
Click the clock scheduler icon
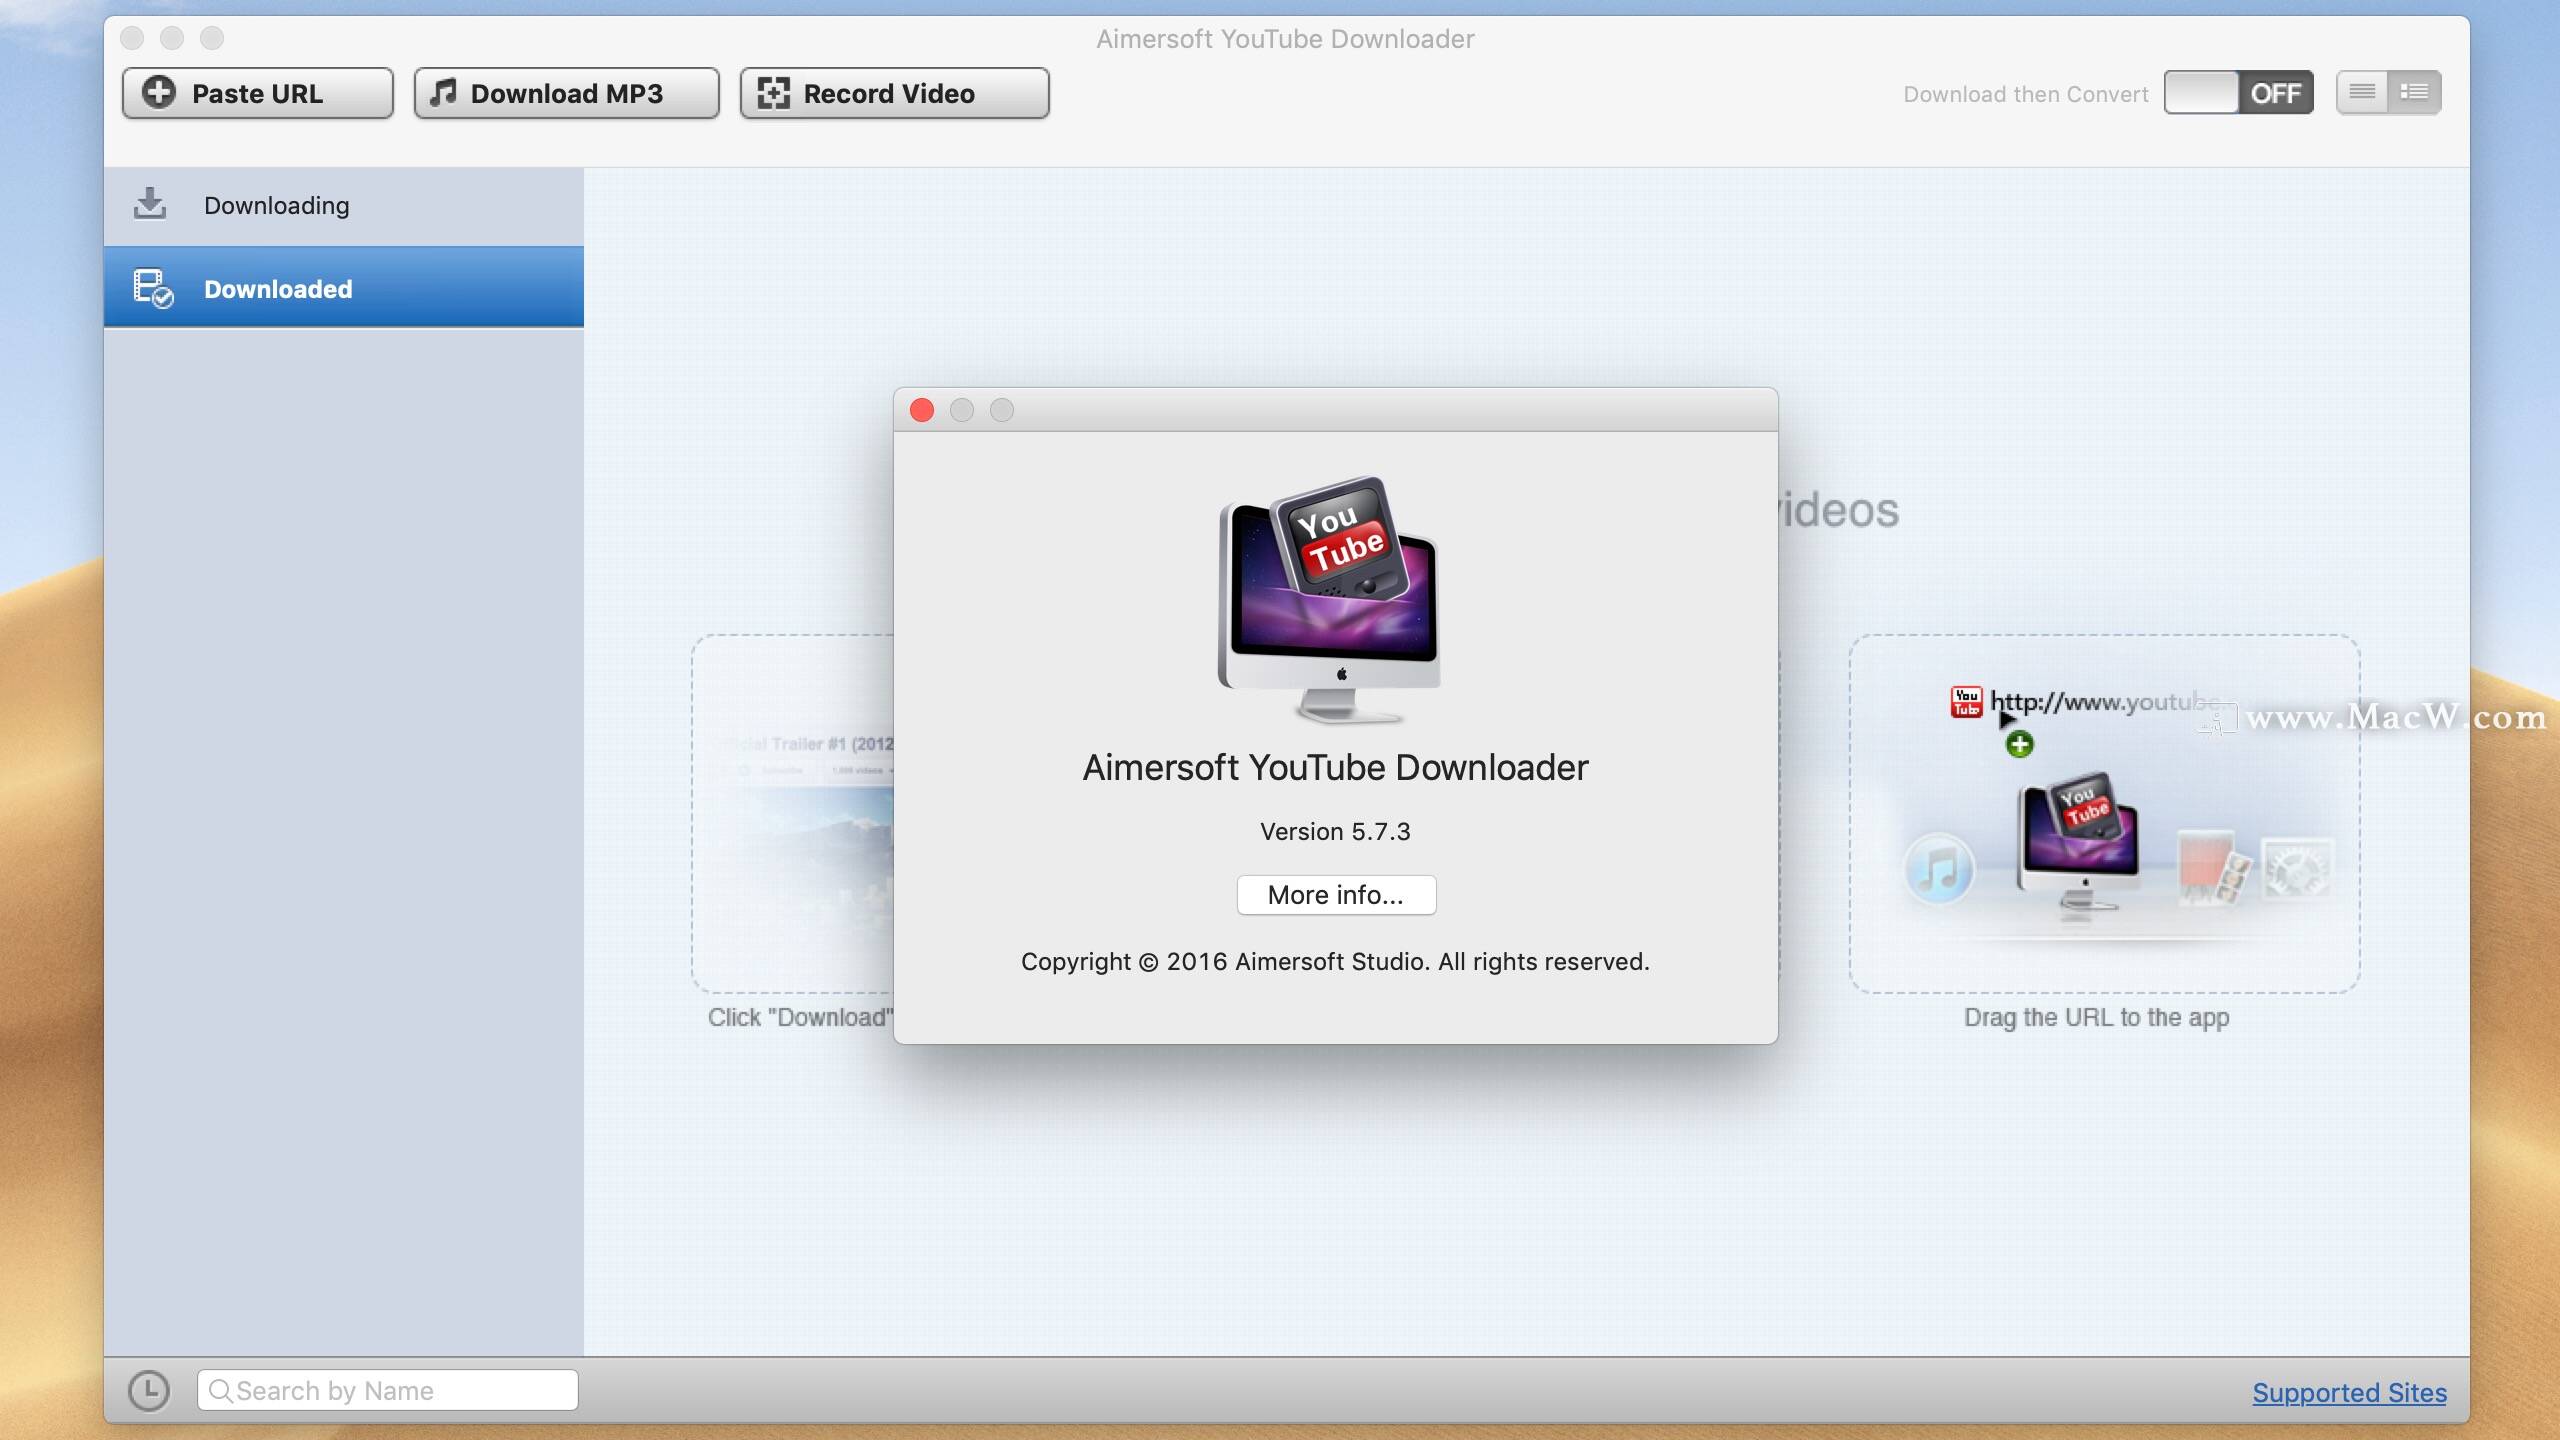point(149,1391)
